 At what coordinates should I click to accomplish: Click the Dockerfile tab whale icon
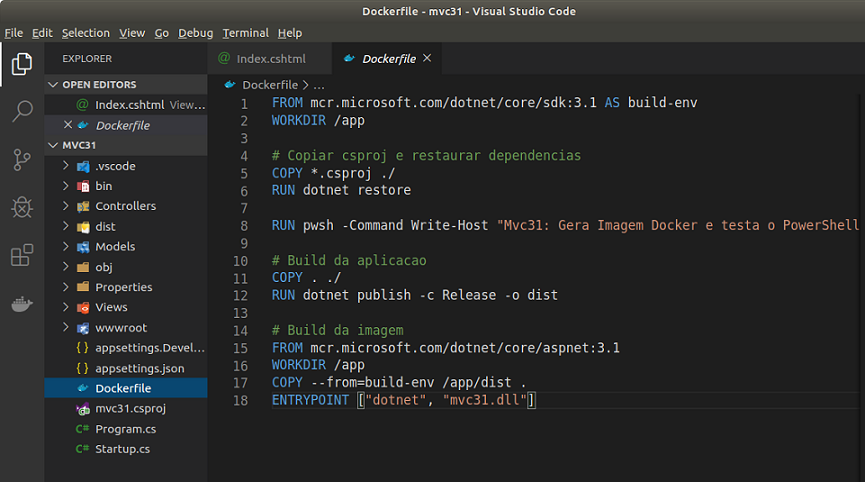pyautogui.click(x=349, y=58)
